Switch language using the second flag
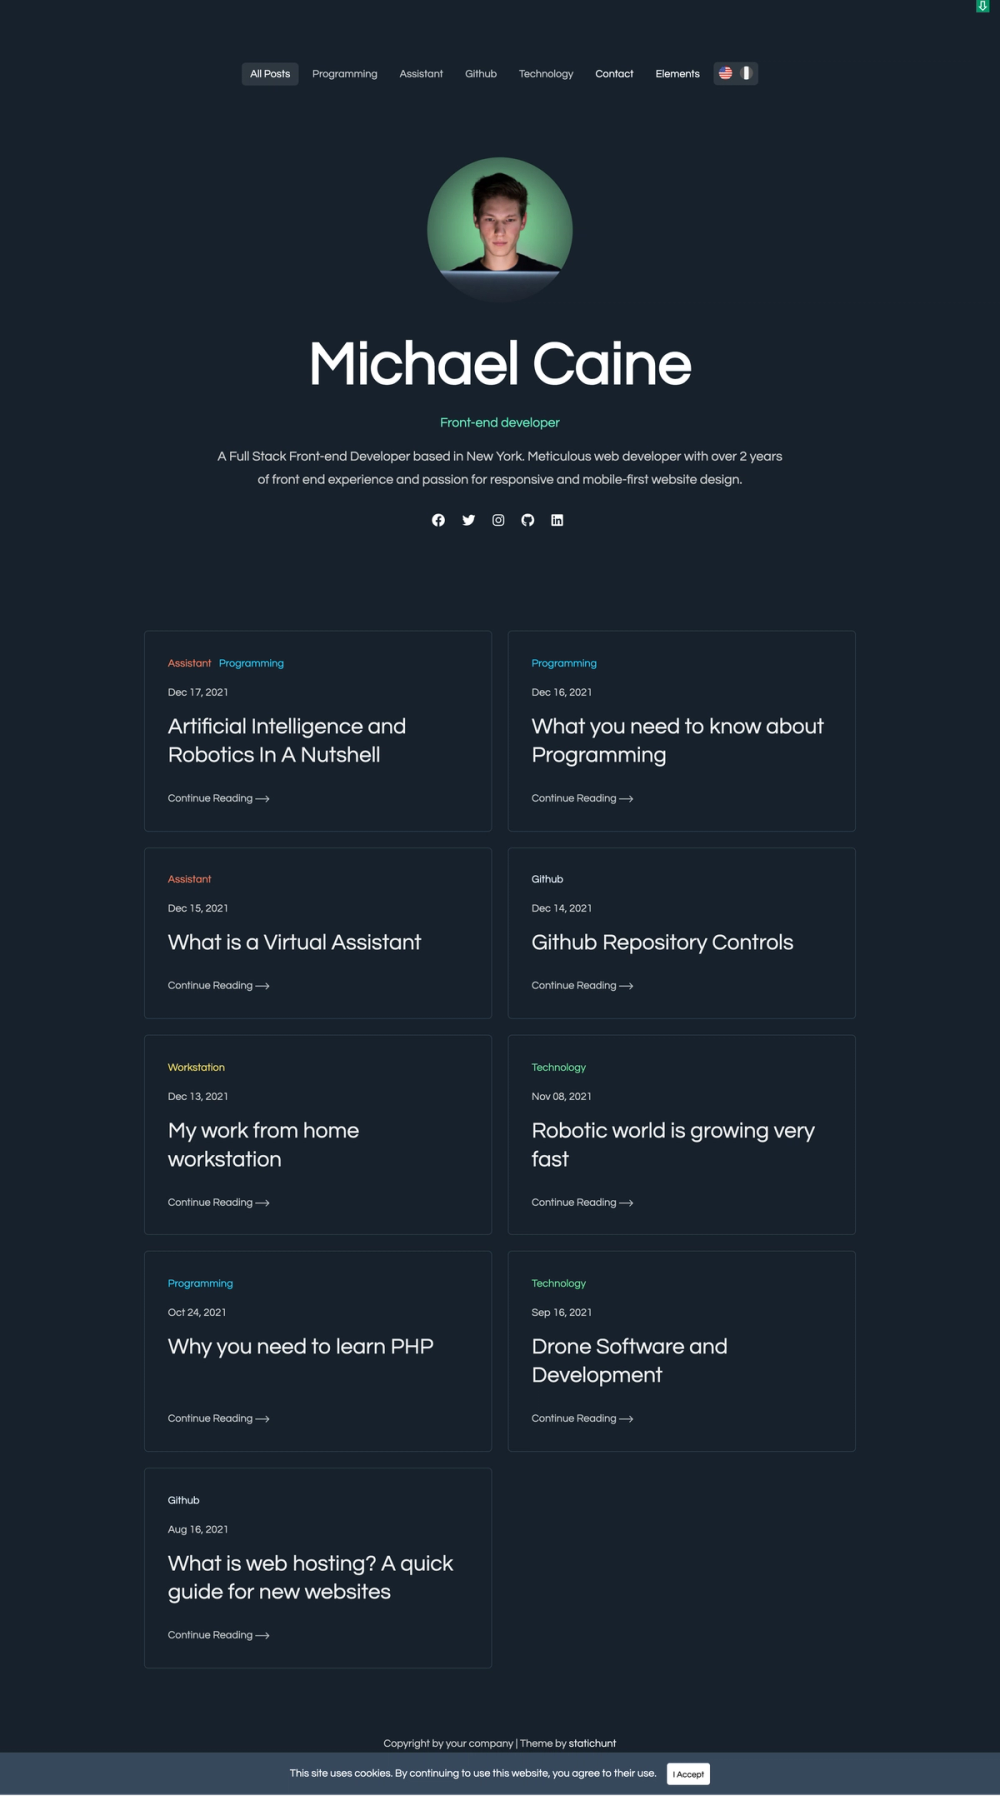The image size is (1000, 1796). coord(746,73)
